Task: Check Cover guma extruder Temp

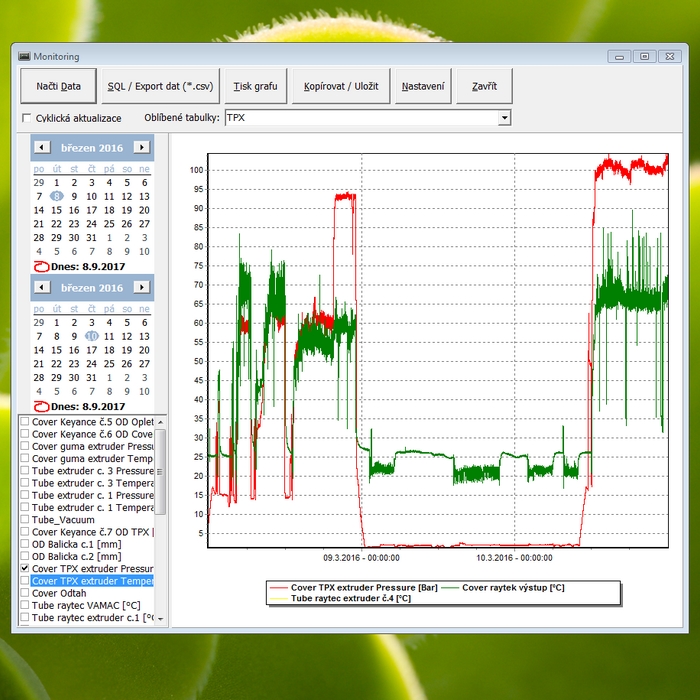Action: (x=25, y=458)
